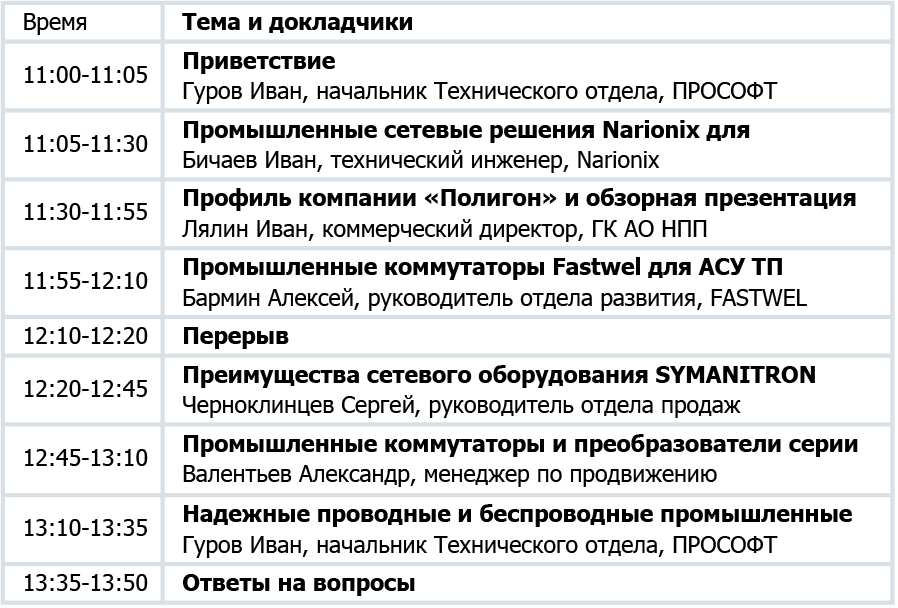The height and width of the screenshot is (608, 898).
Task: Select speaker Валентьев Александр, менеджер по продвижению
Action: tap(450, 475)
